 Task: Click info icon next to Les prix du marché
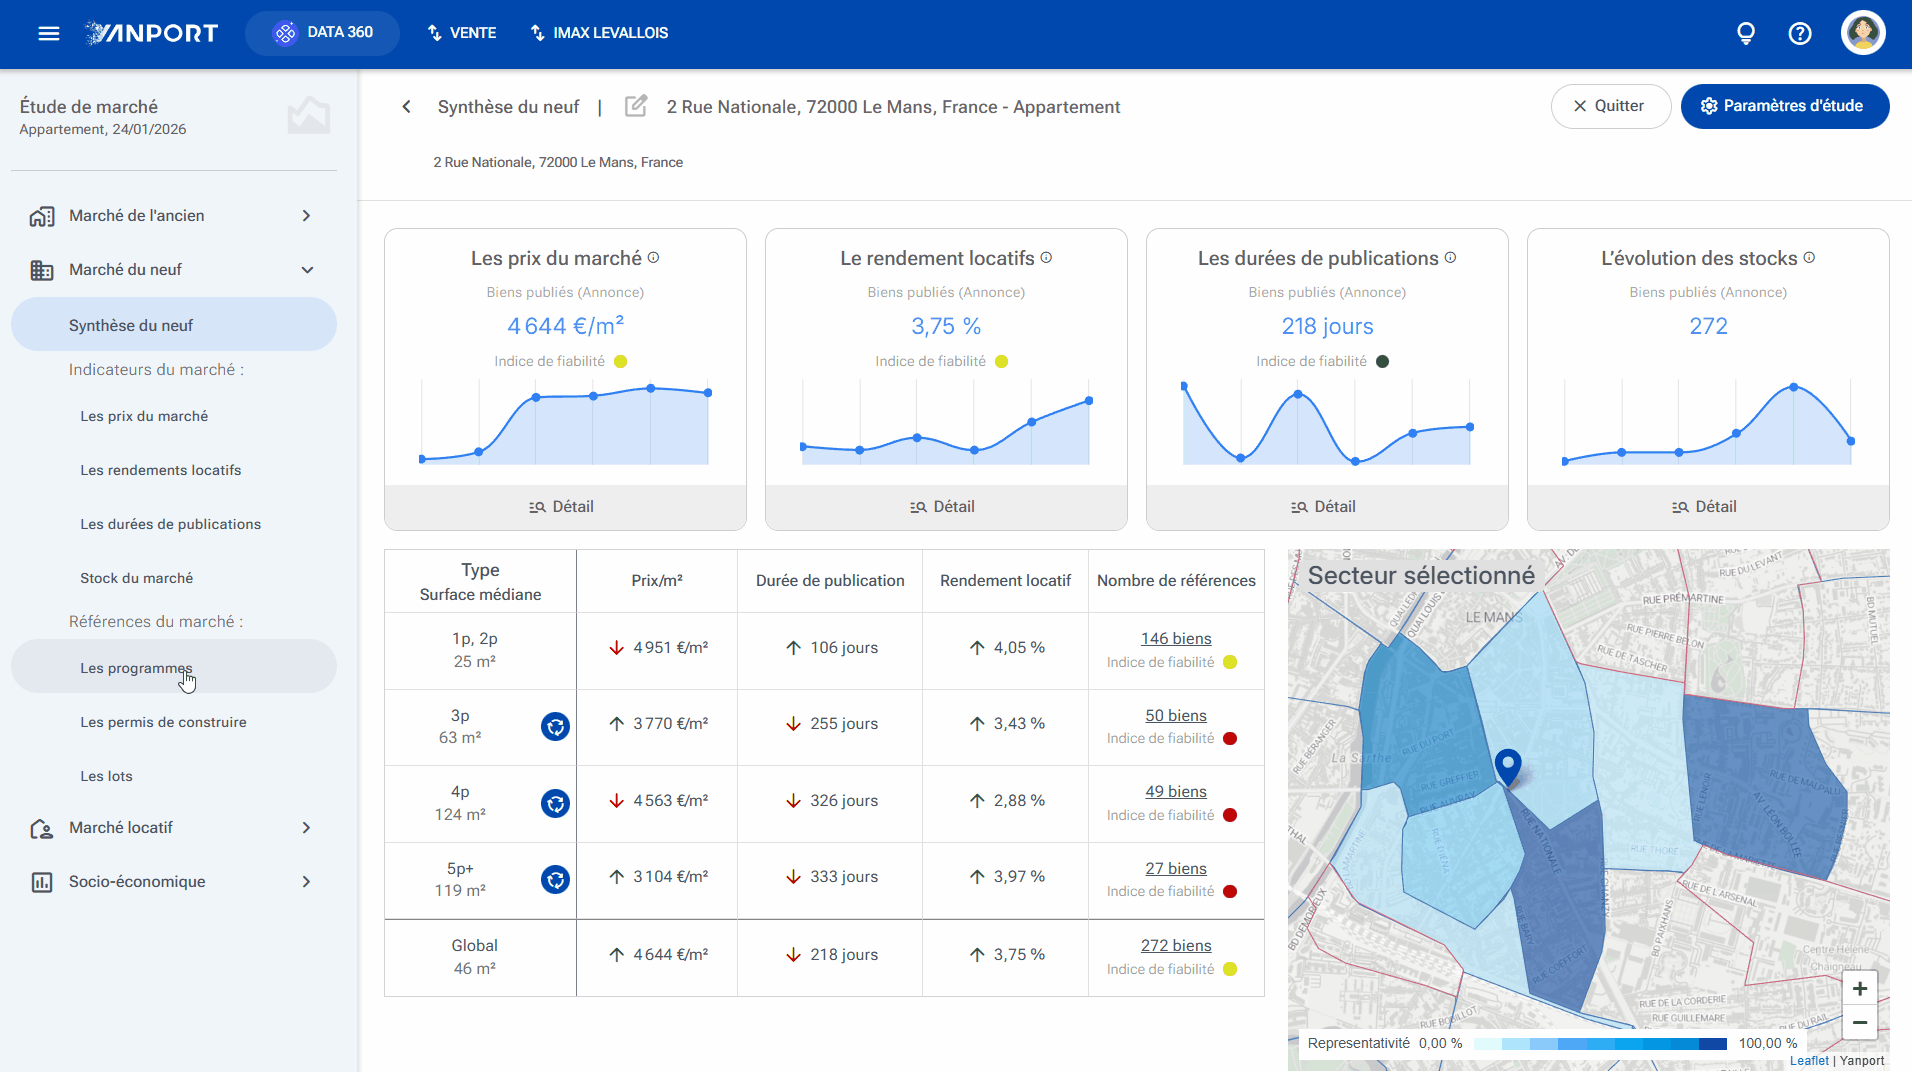click(x=653, y=257)
